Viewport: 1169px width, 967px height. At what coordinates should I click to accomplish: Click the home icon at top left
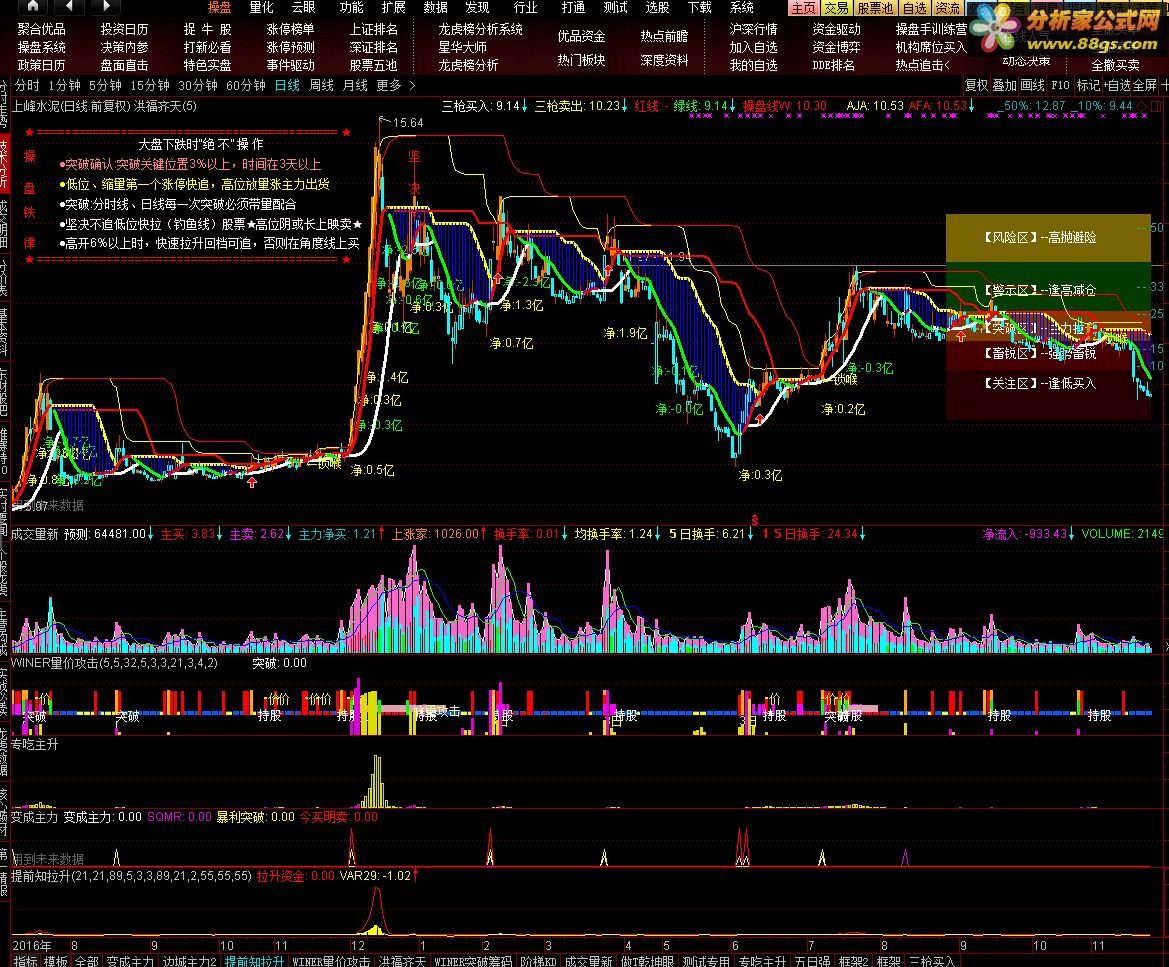click(x=32, y=7)
